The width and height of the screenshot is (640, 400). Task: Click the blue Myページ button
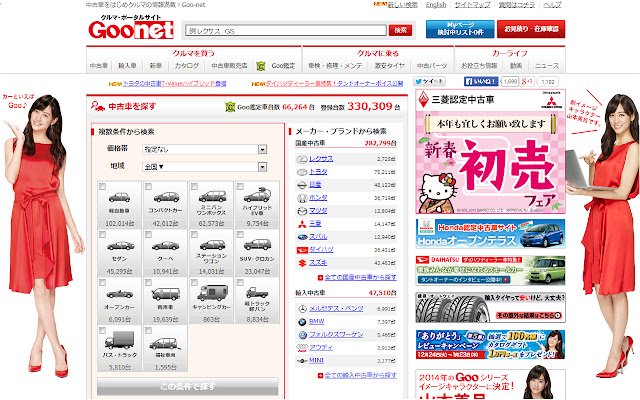click(x=460, y=29)
